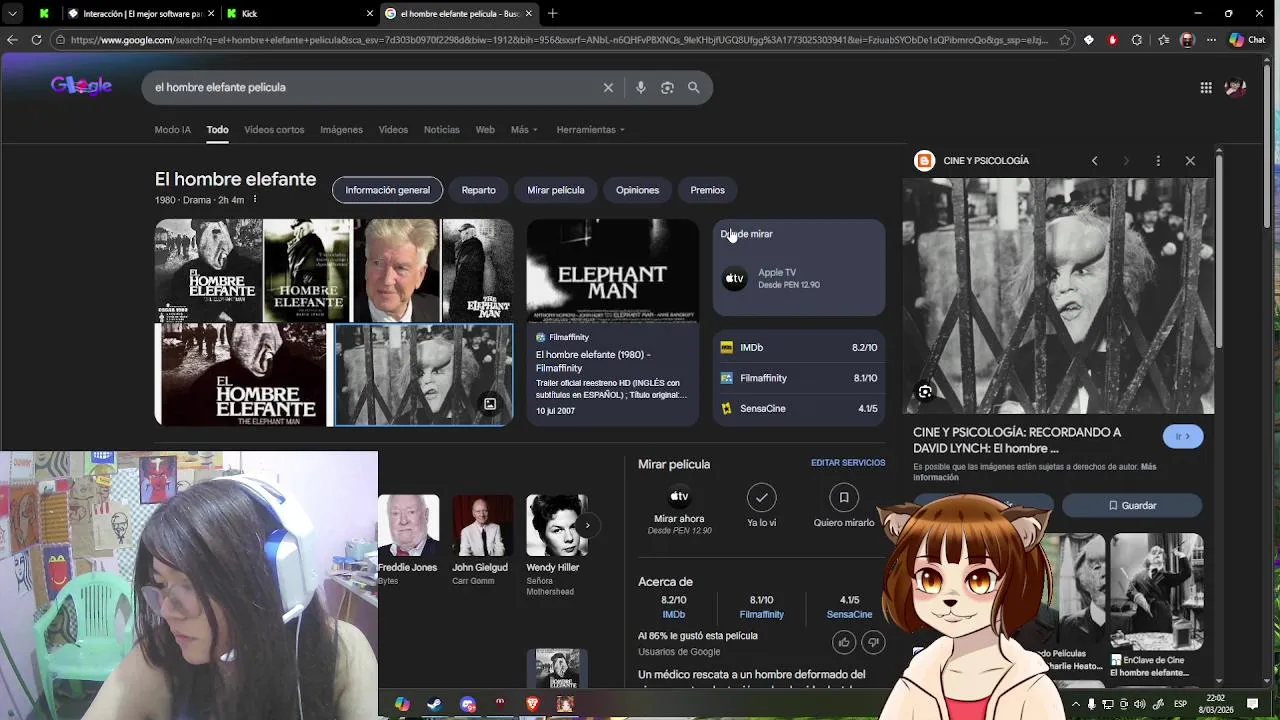1280x720 pixels.
Task: Open Freddie Jones cast photo
Action: click(408, 525)
